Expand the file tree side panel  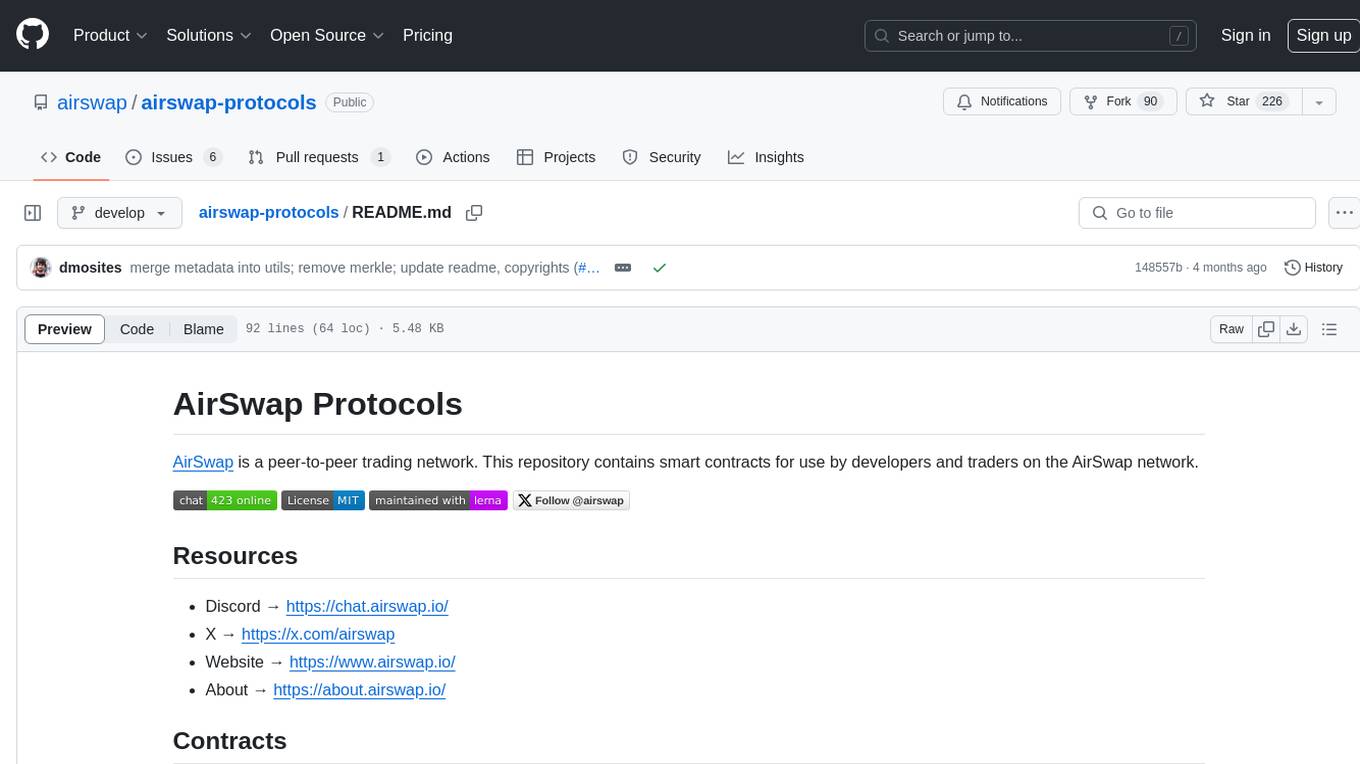coord(33,213)
